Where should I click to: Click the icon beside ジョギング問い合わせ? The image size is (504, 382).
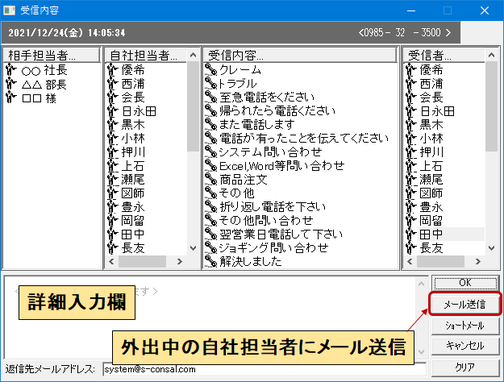click(x=211, y=248)
